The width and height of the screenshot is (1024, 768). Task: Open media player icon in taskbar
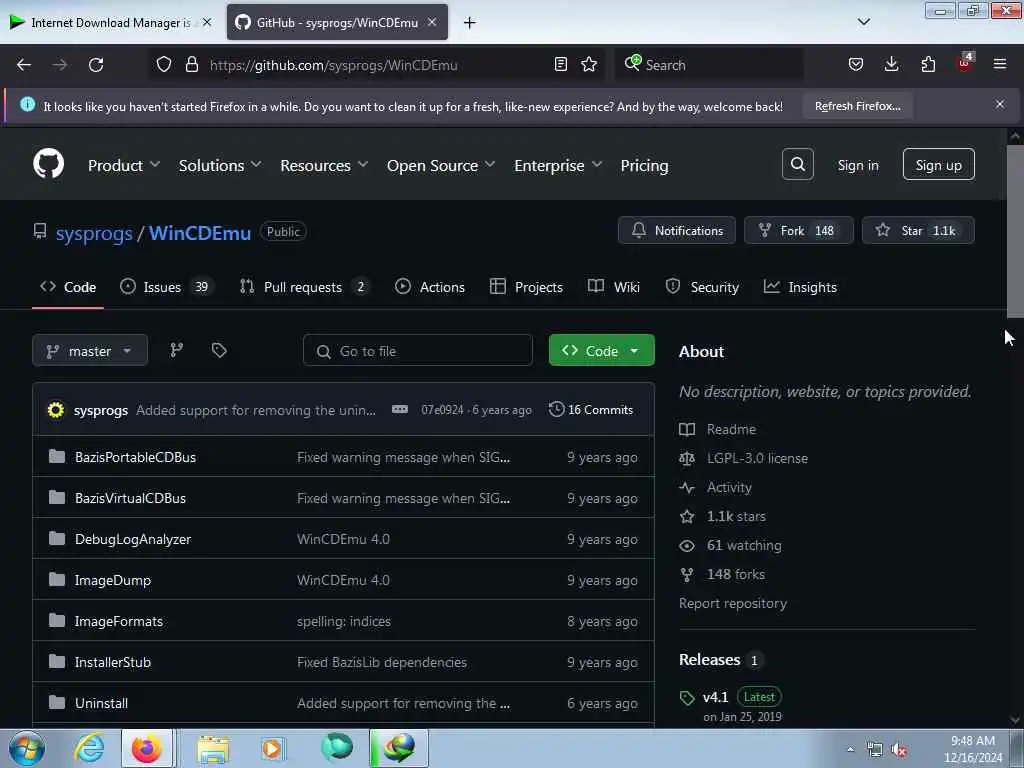[x=272, y=748]
